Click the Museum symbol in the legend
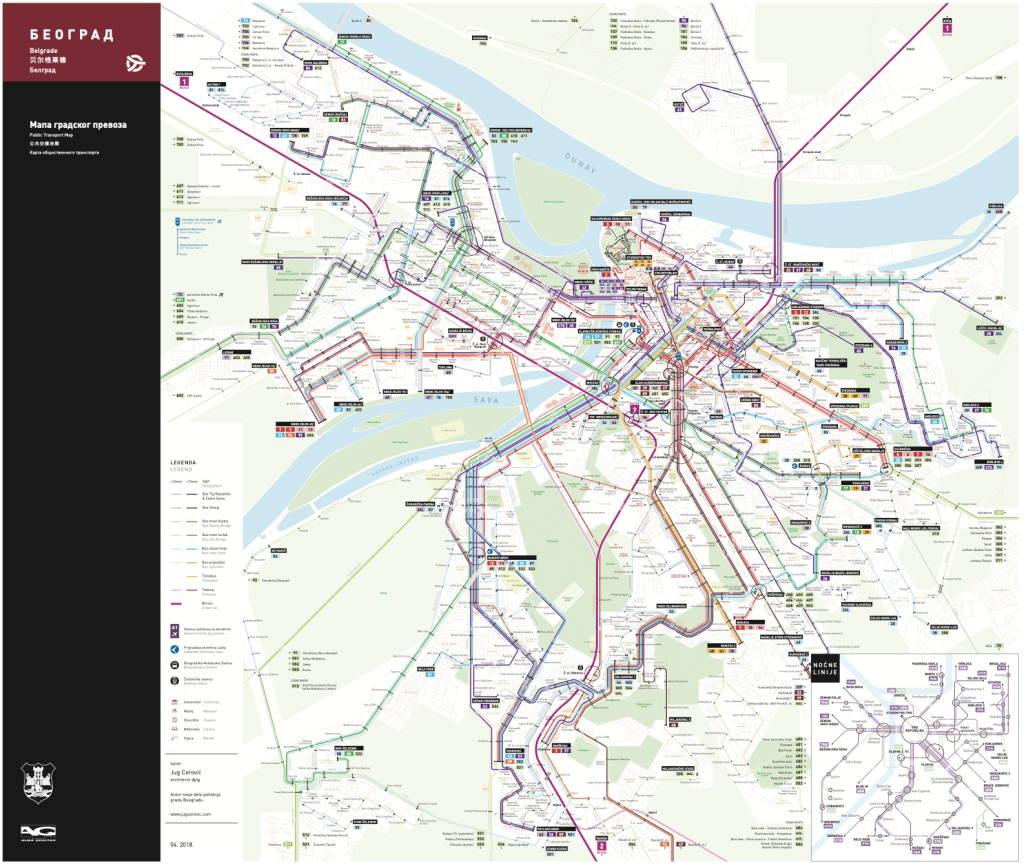1024x868 pixels. pos(175,711)
